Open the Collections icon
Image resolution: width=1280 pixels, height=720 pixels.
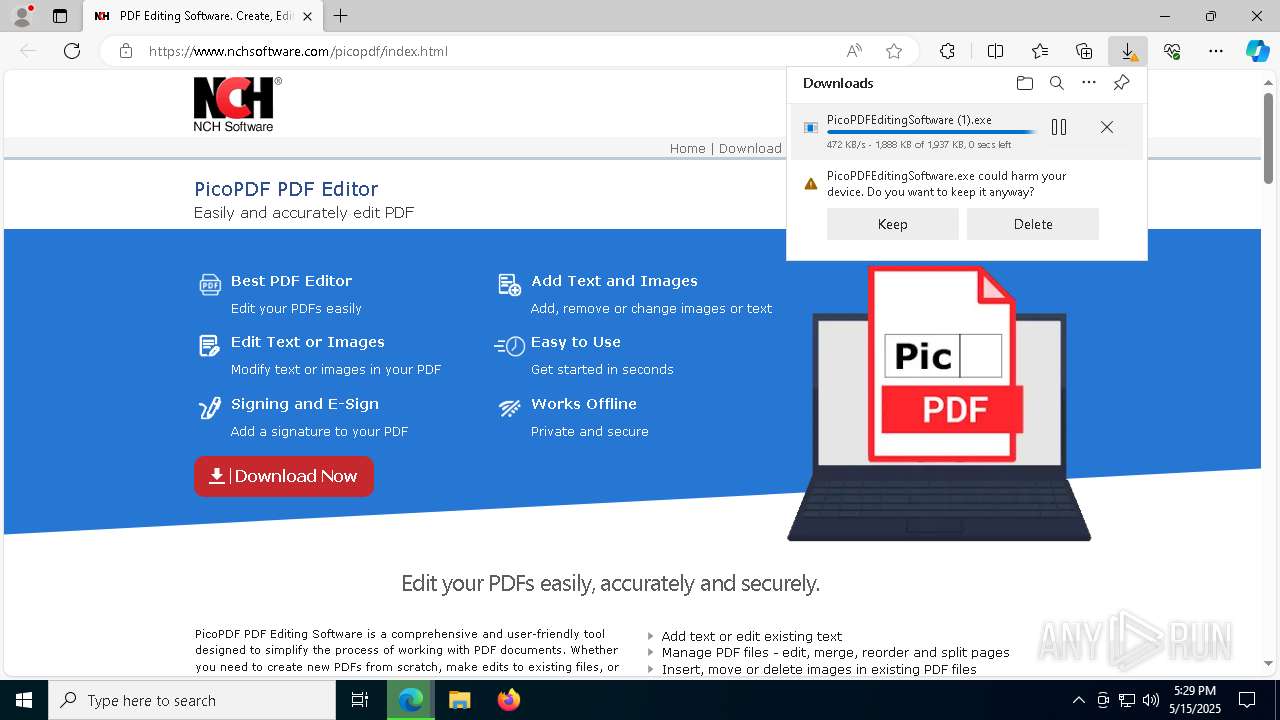click(x=1084, y=51)
